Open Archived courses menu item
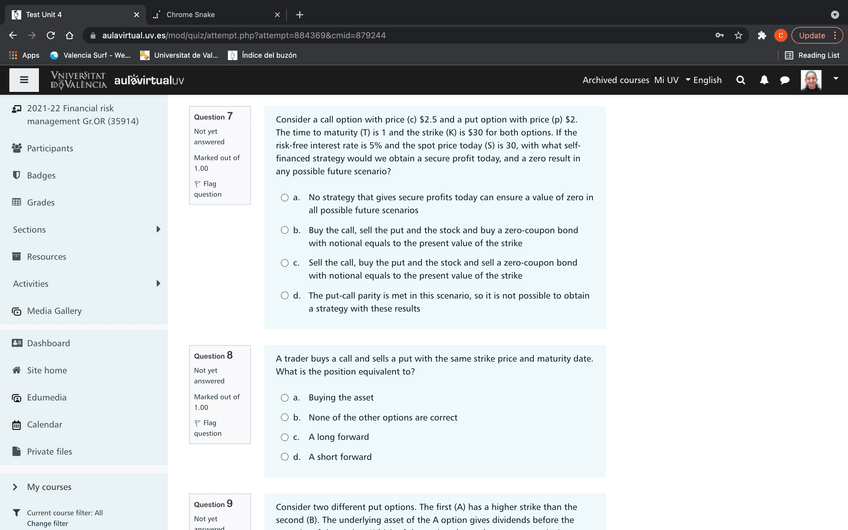 point(615,80)
